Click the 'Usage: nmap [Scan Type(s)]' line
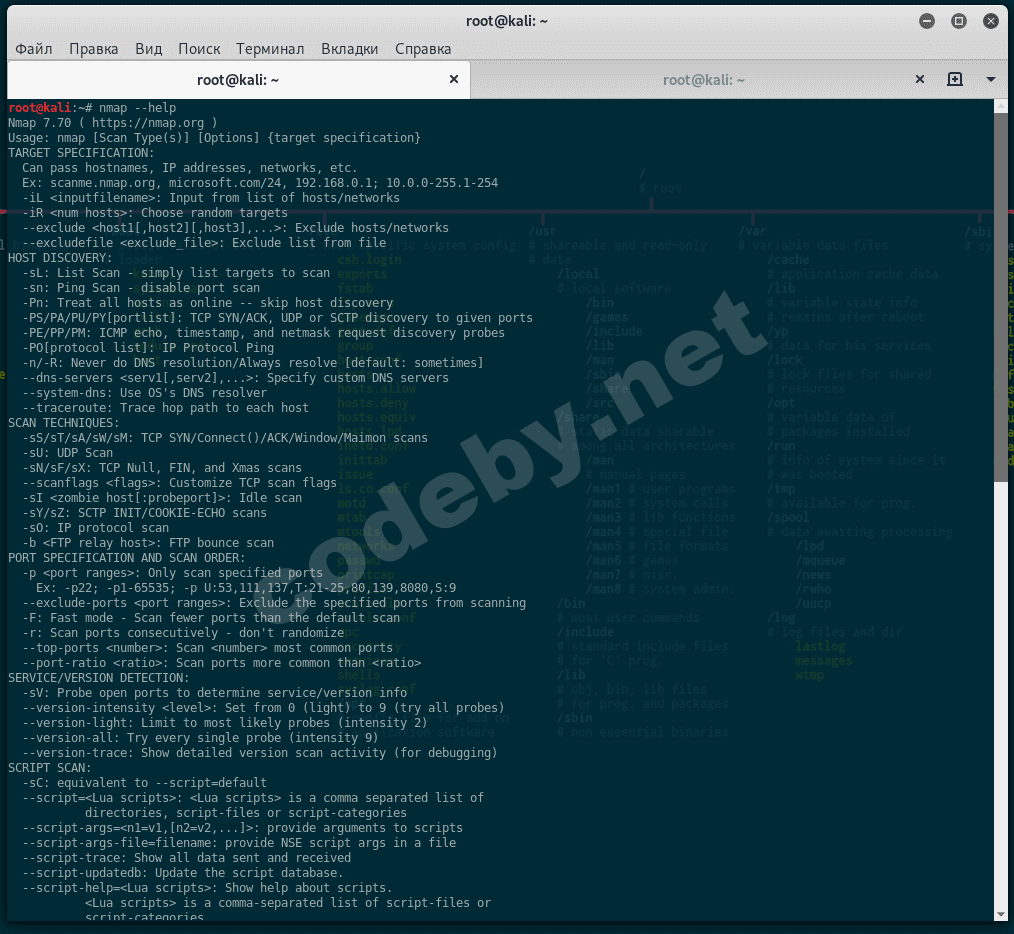Image resolution: width=1014 pixels, height=934 pixels. [214, 138]
